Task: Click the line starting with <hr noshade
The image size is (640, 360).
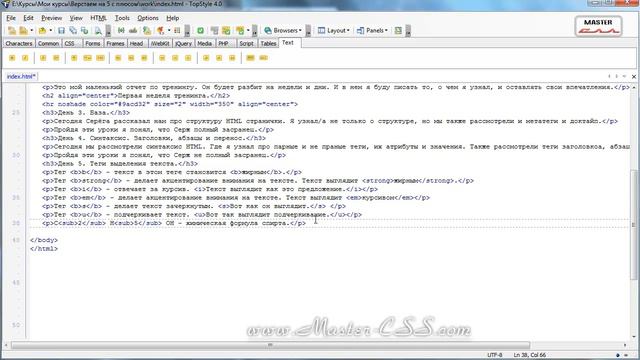Action: pyautogui.click(x=170, y=104)
